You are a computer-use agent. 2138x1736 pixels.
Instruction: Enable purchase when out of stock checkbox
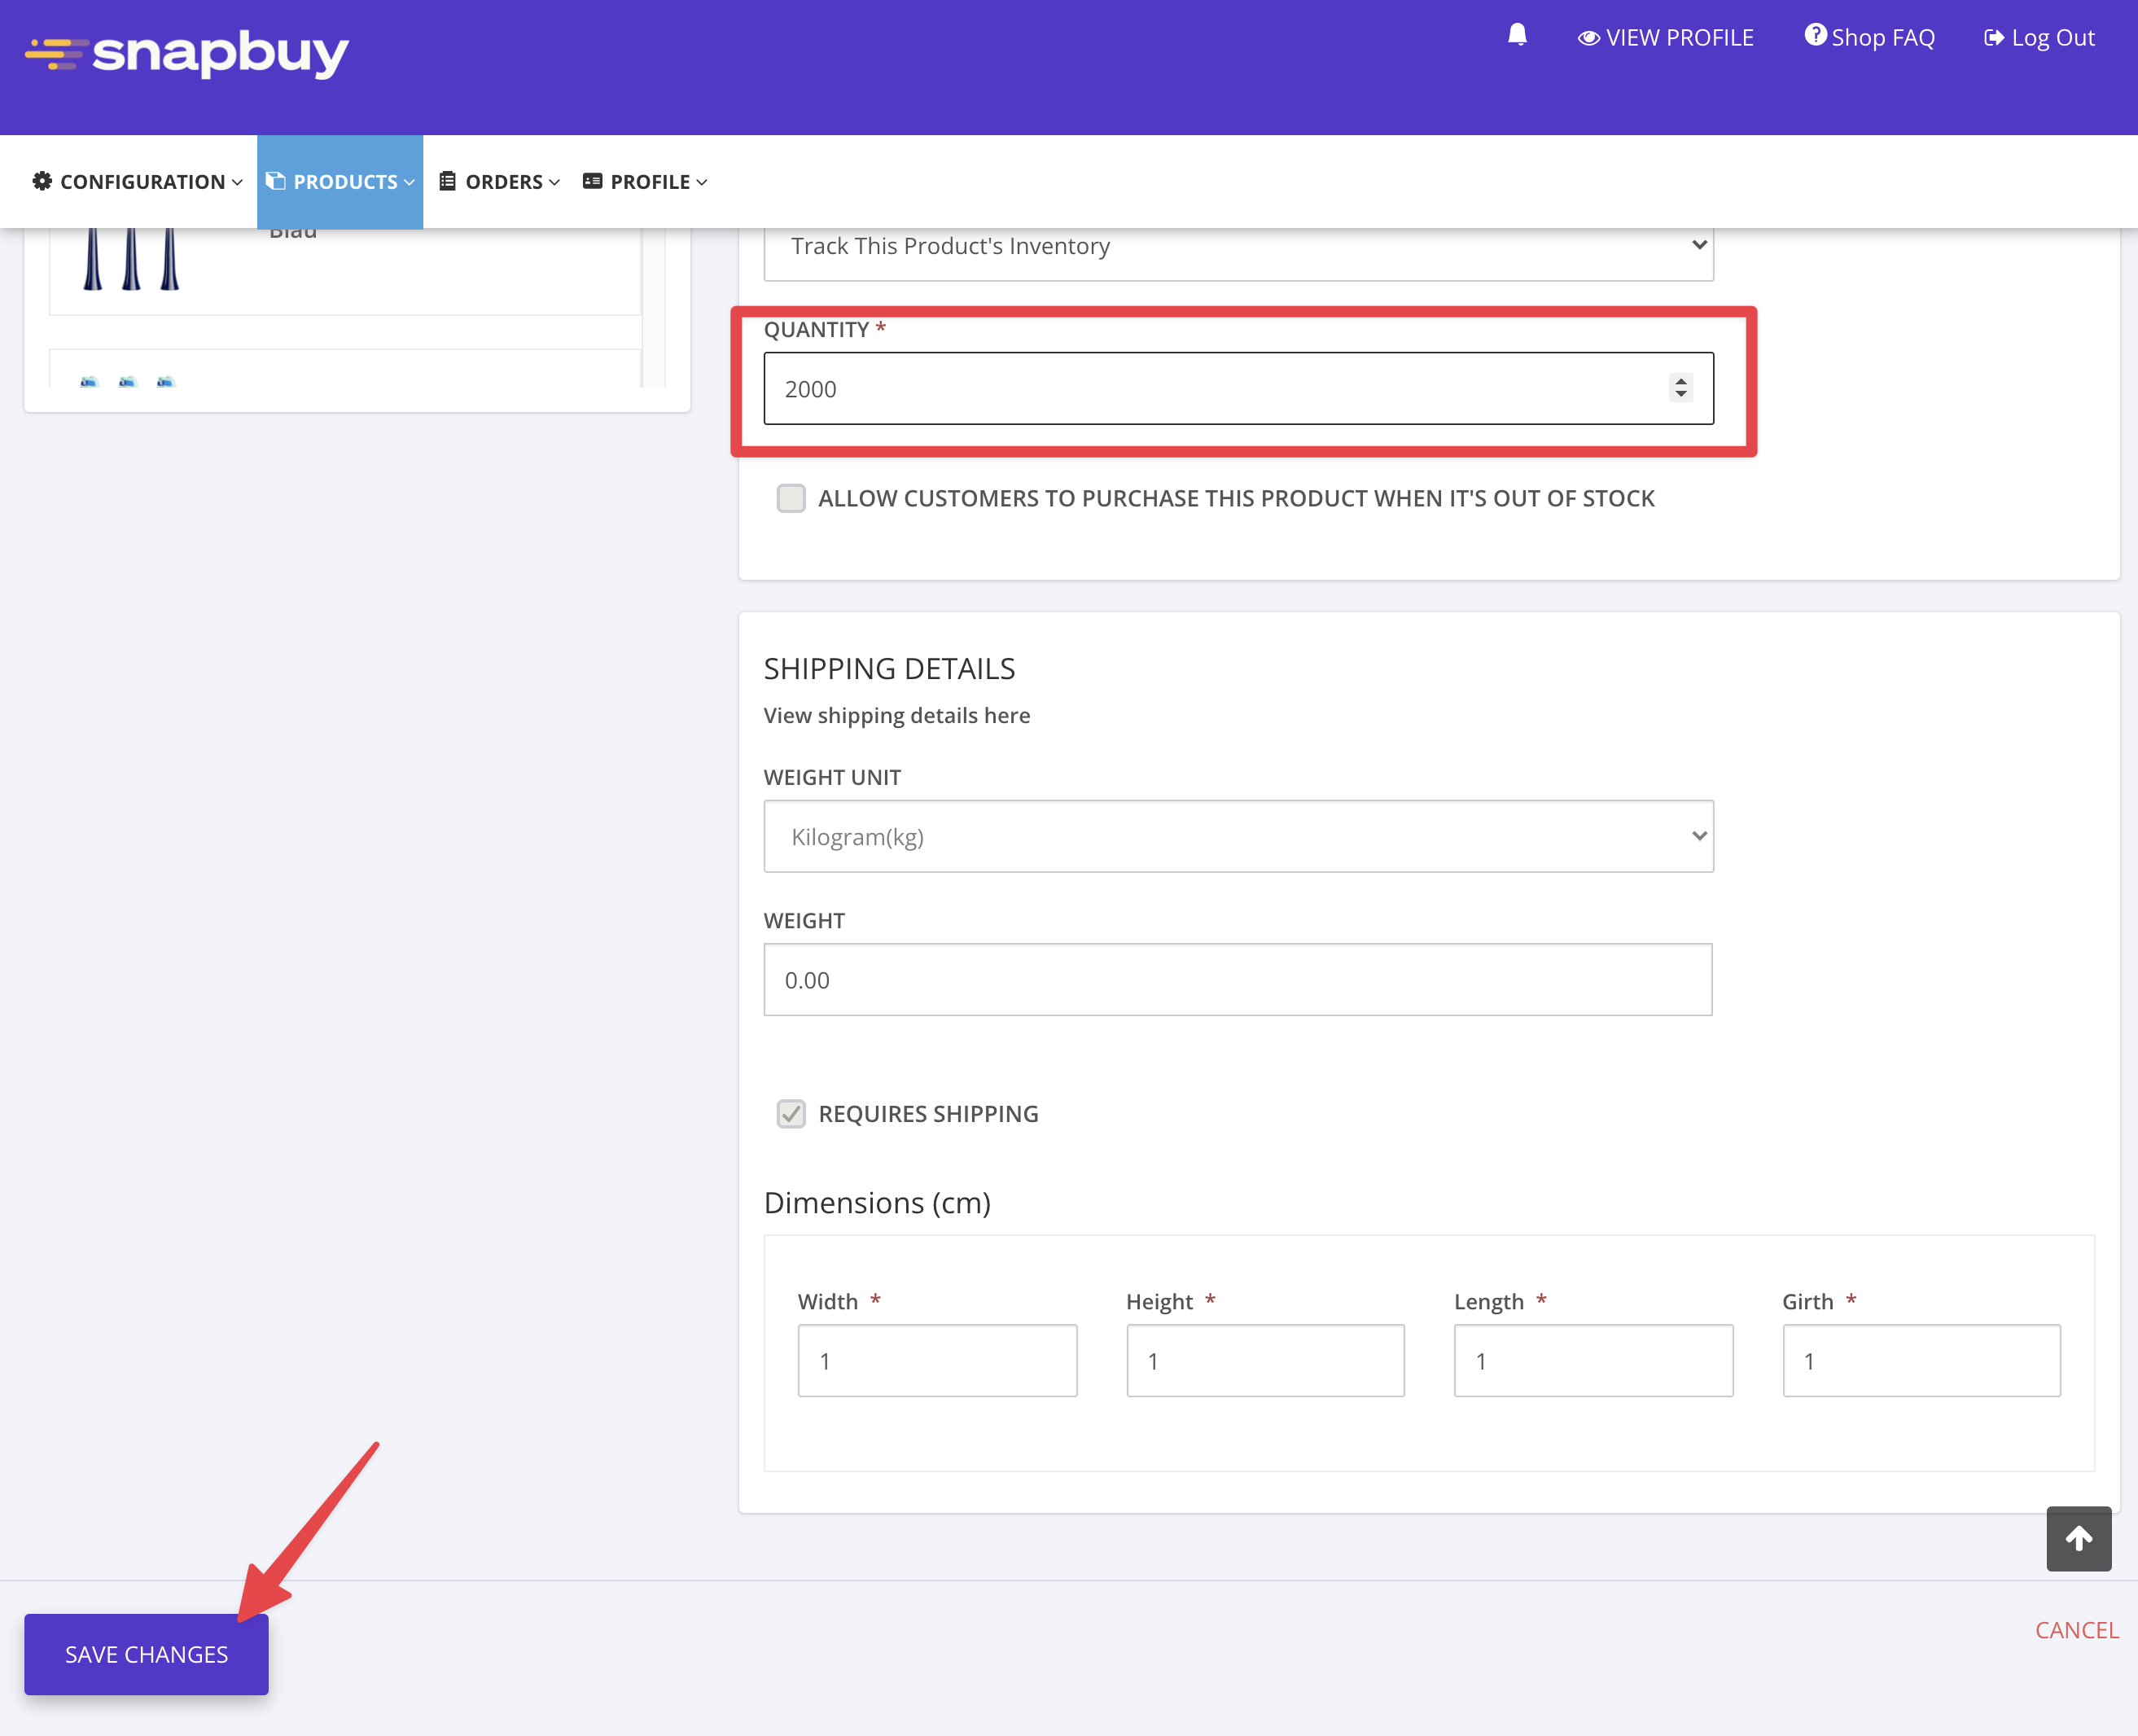pyautogui.click(x=791, y=498)
